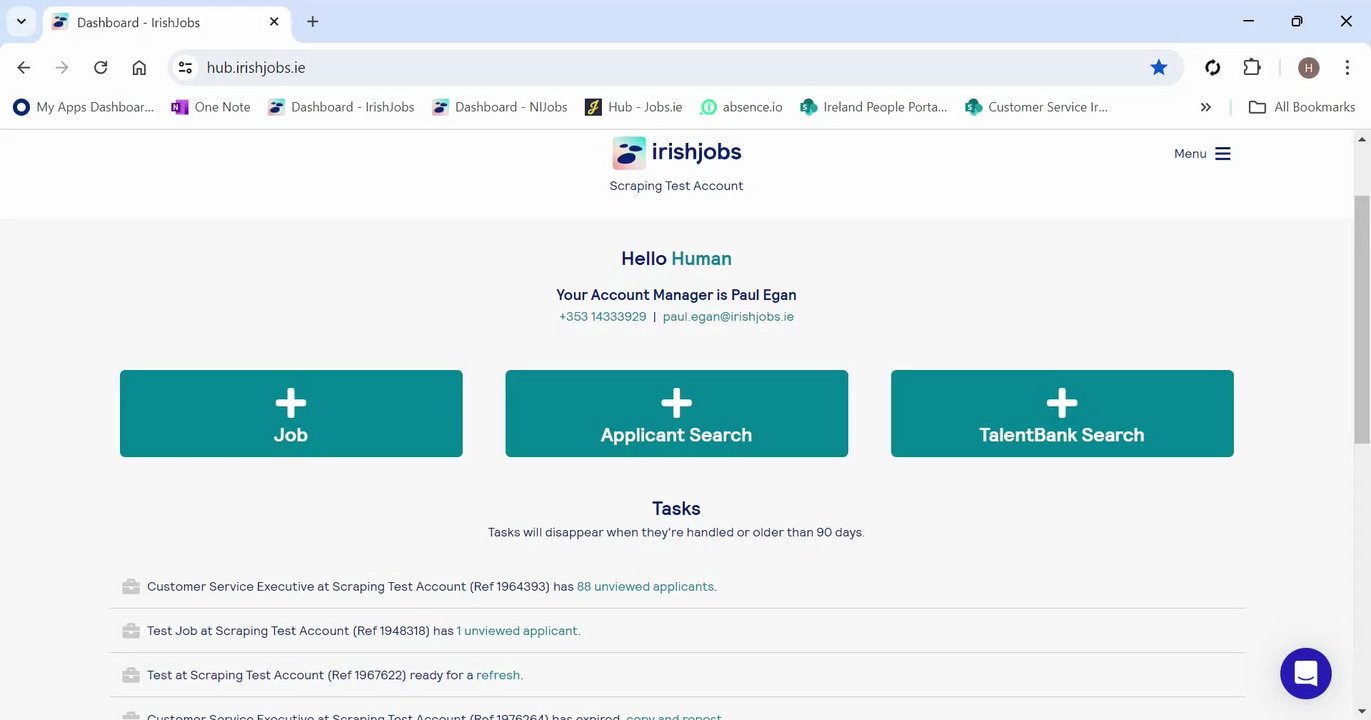This screenshot has width=1371, height=720.
Task: Reload the page with the refresh icon
Action: [100, 67]
